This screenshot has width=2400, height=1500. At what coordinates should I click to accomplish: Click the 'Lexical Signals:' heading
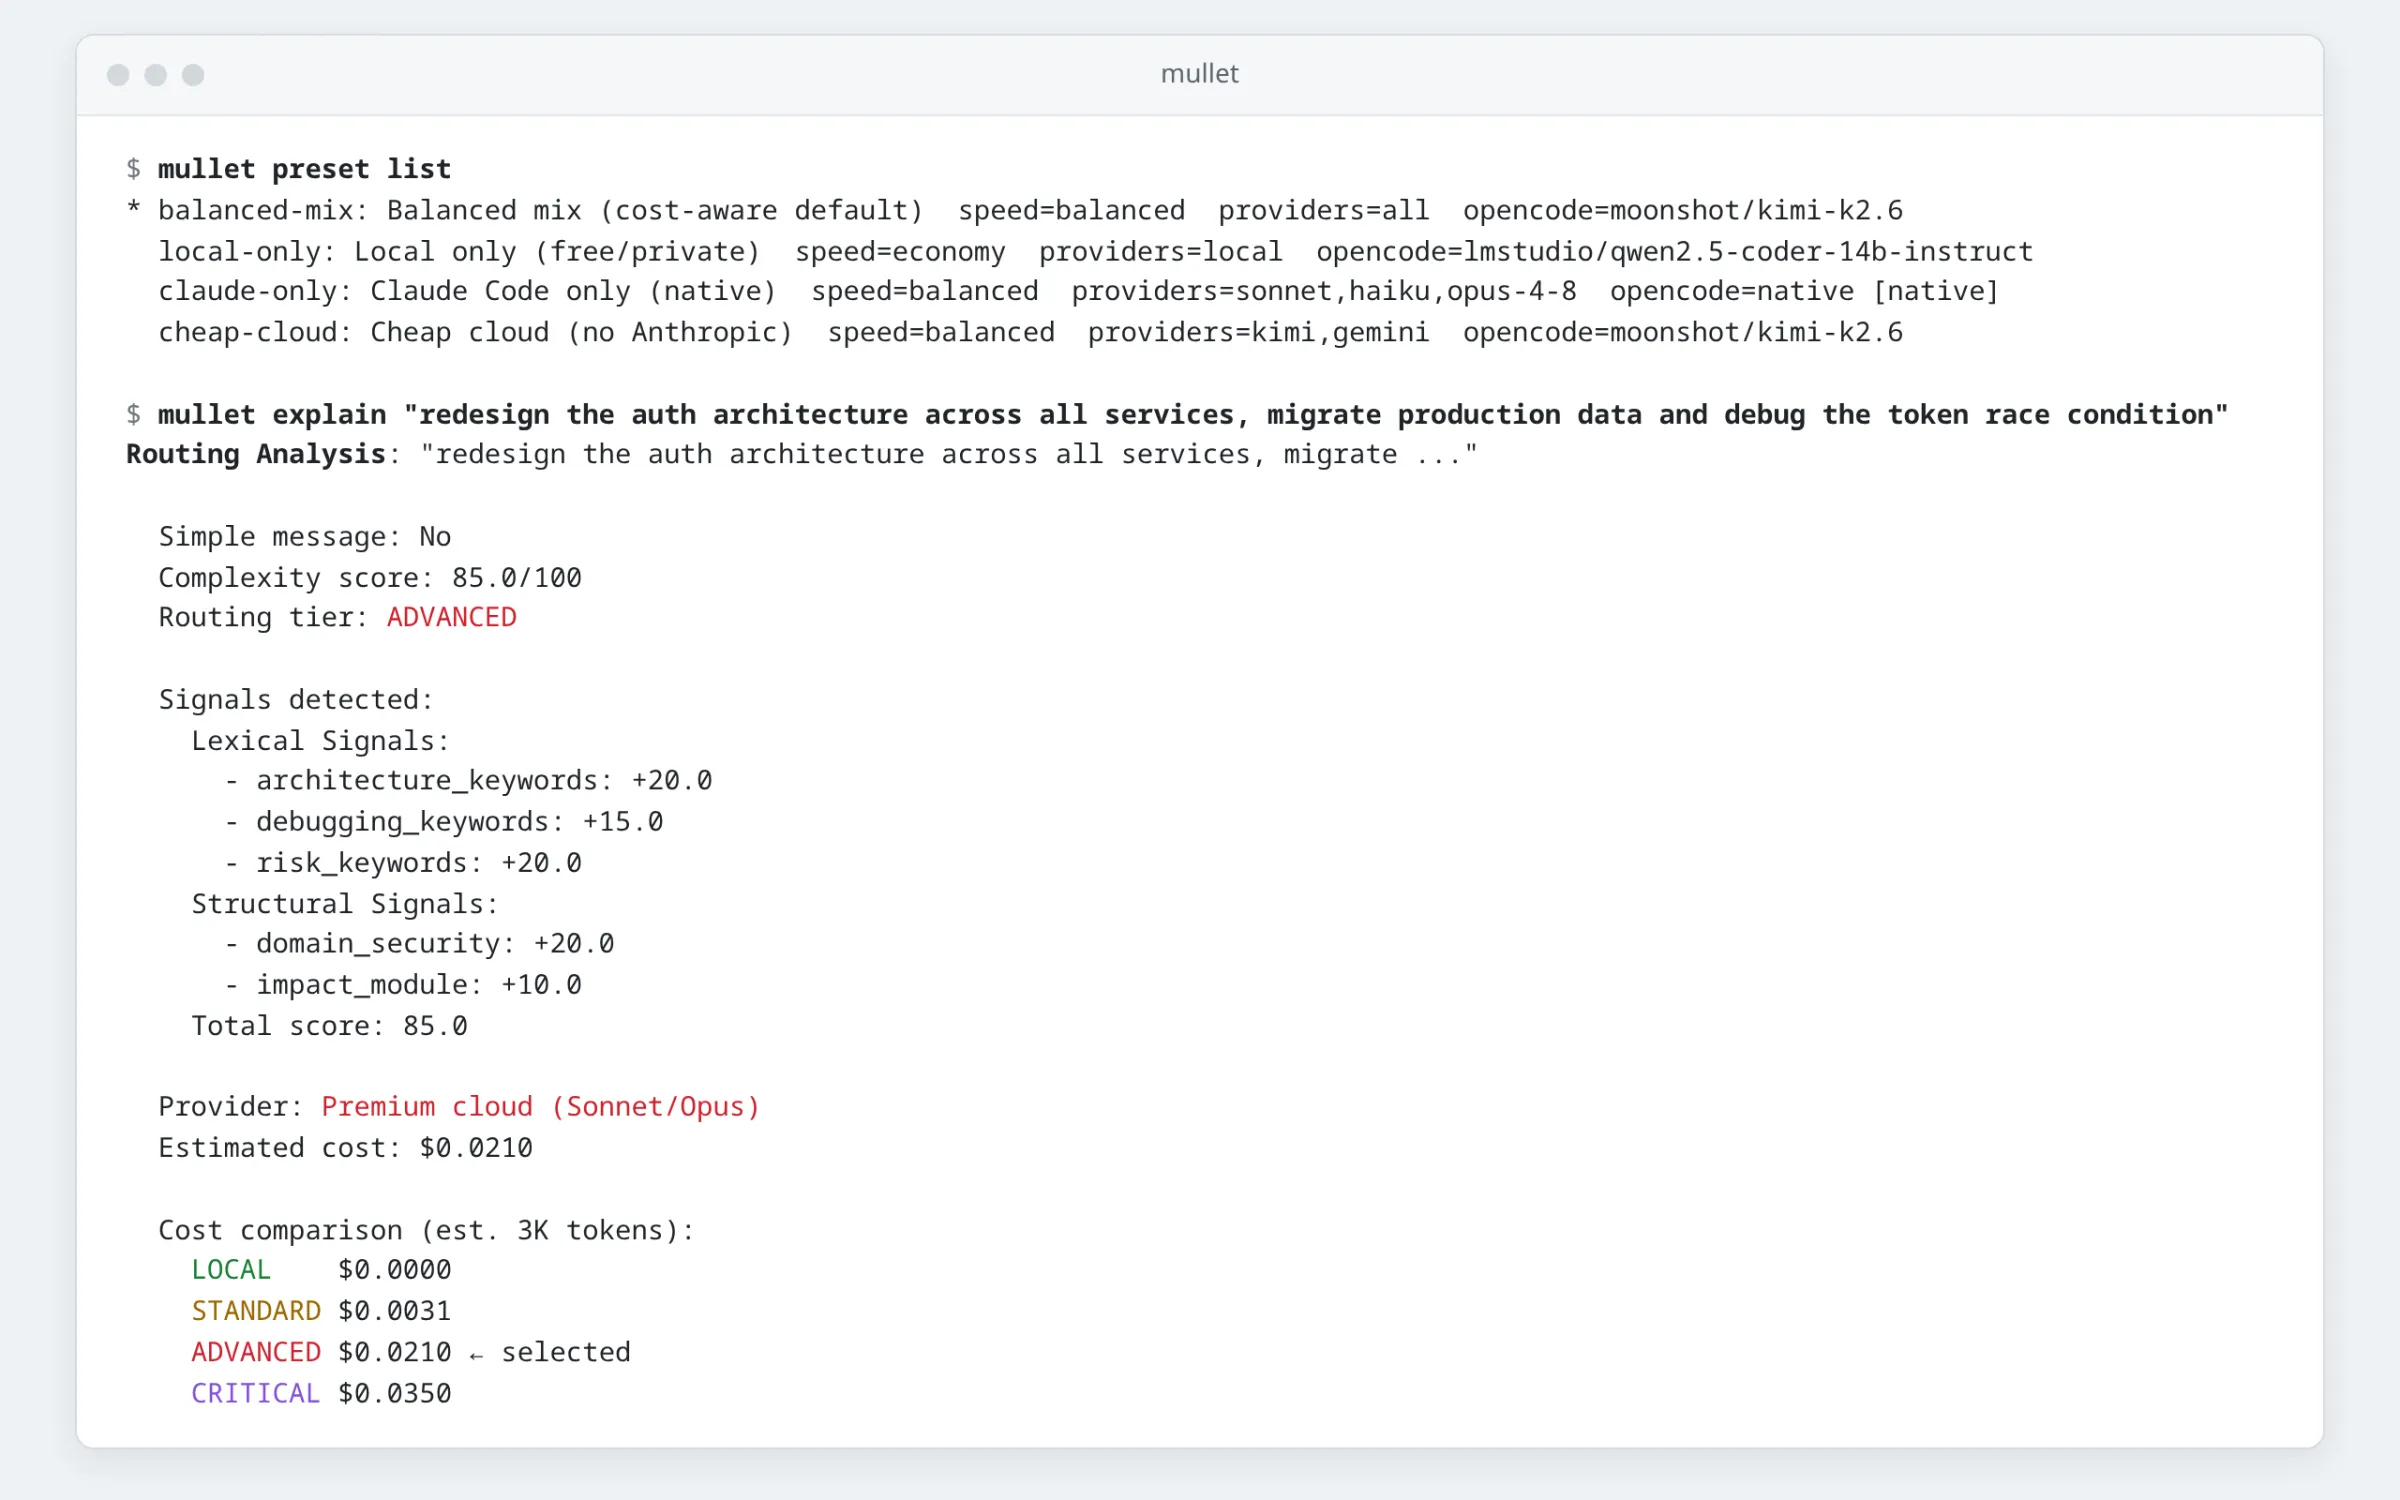coord(320,740)
